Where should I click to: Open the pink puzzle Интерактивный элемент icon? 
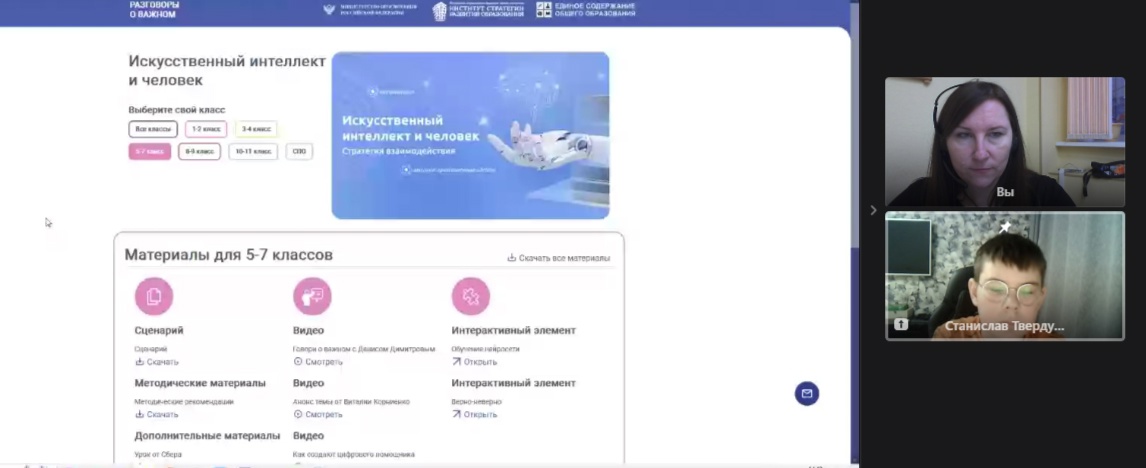coord(471,296)
